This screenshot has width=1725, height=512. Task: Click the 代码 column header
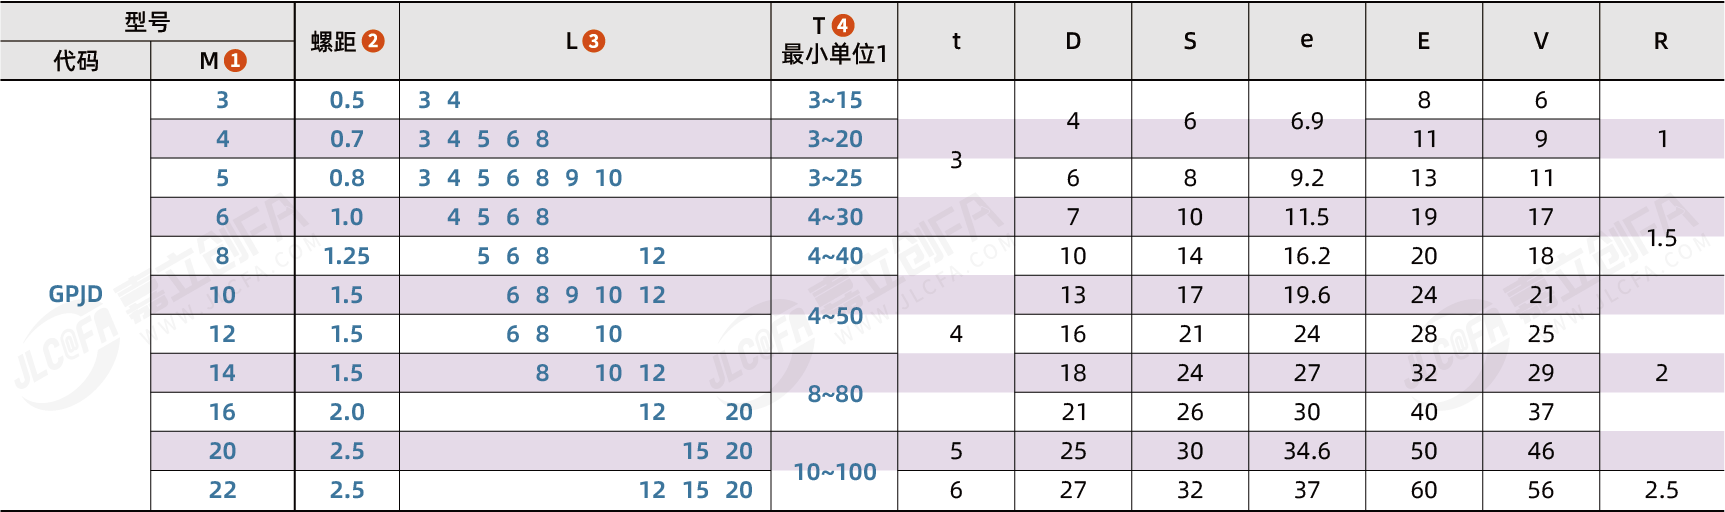(x=76, y=61)
